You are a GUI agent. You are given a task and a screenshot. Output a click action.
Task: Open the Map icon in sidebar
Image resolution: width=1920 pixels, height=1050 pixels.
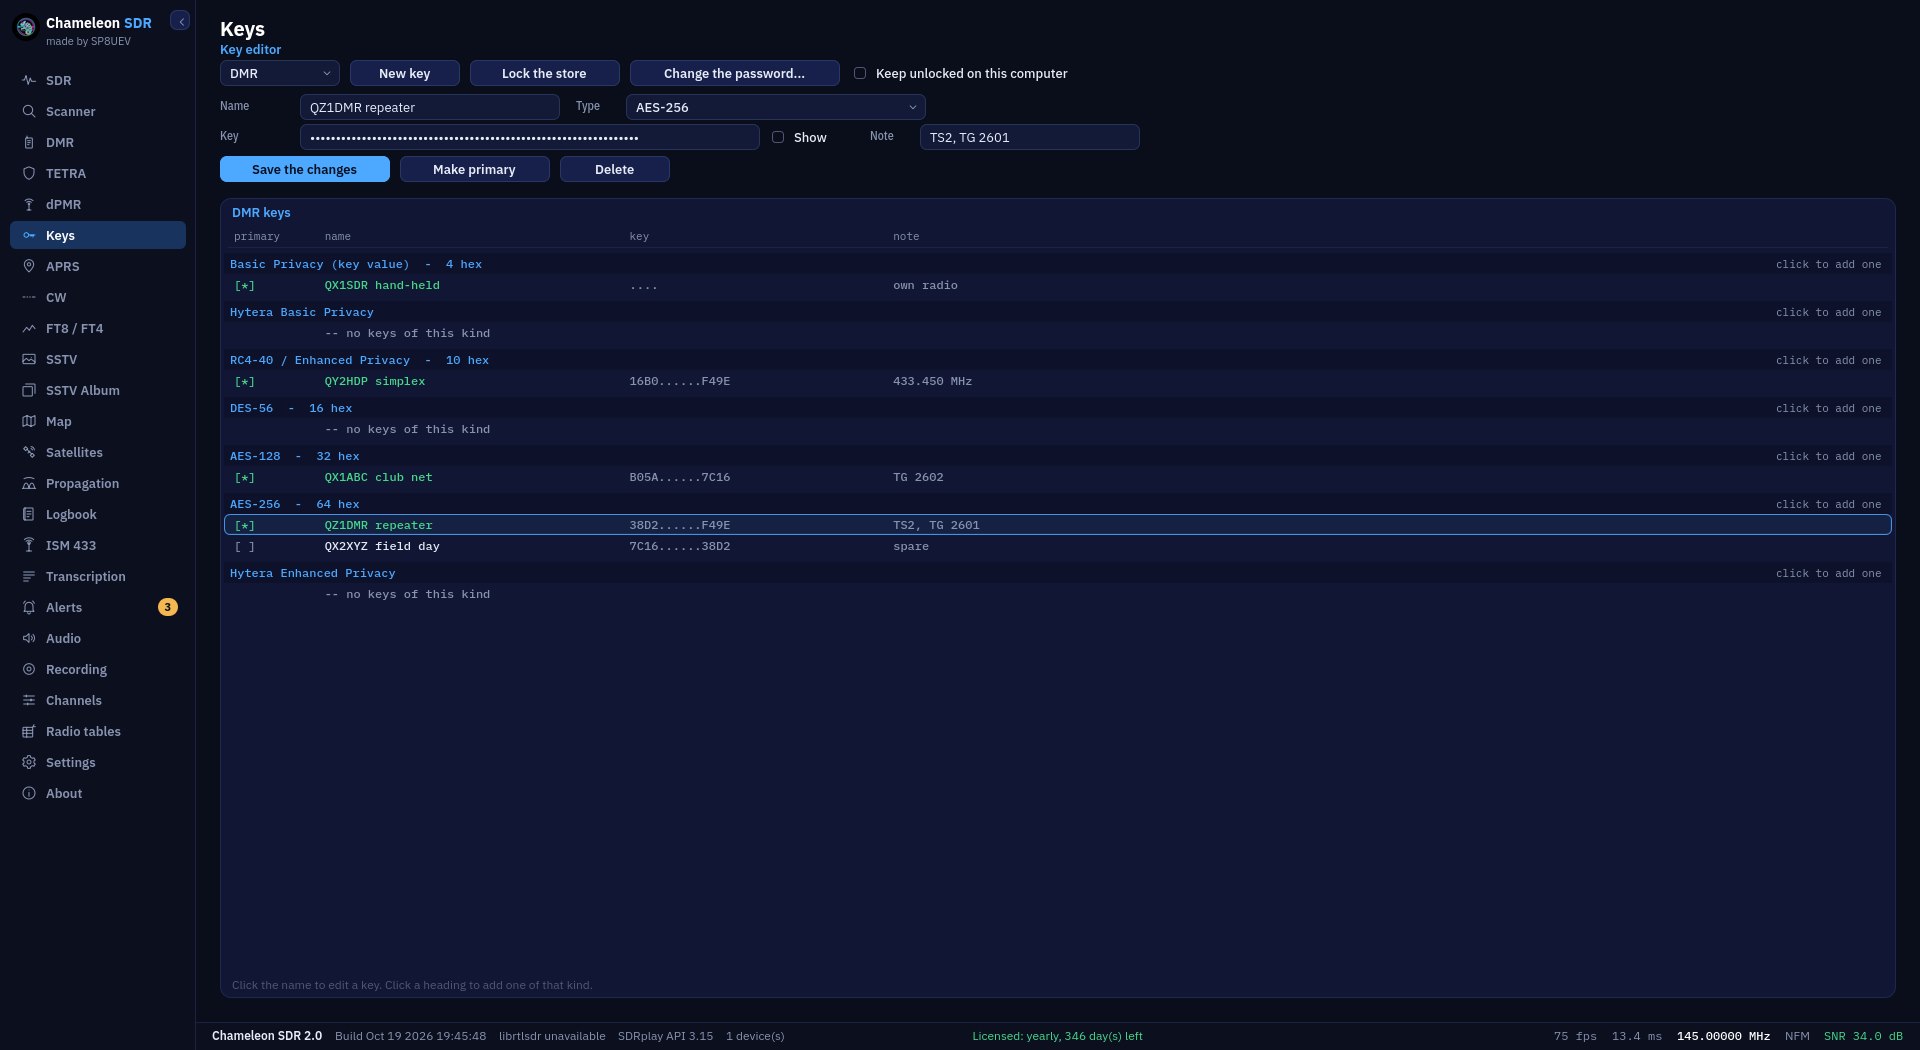coord(29,421)
